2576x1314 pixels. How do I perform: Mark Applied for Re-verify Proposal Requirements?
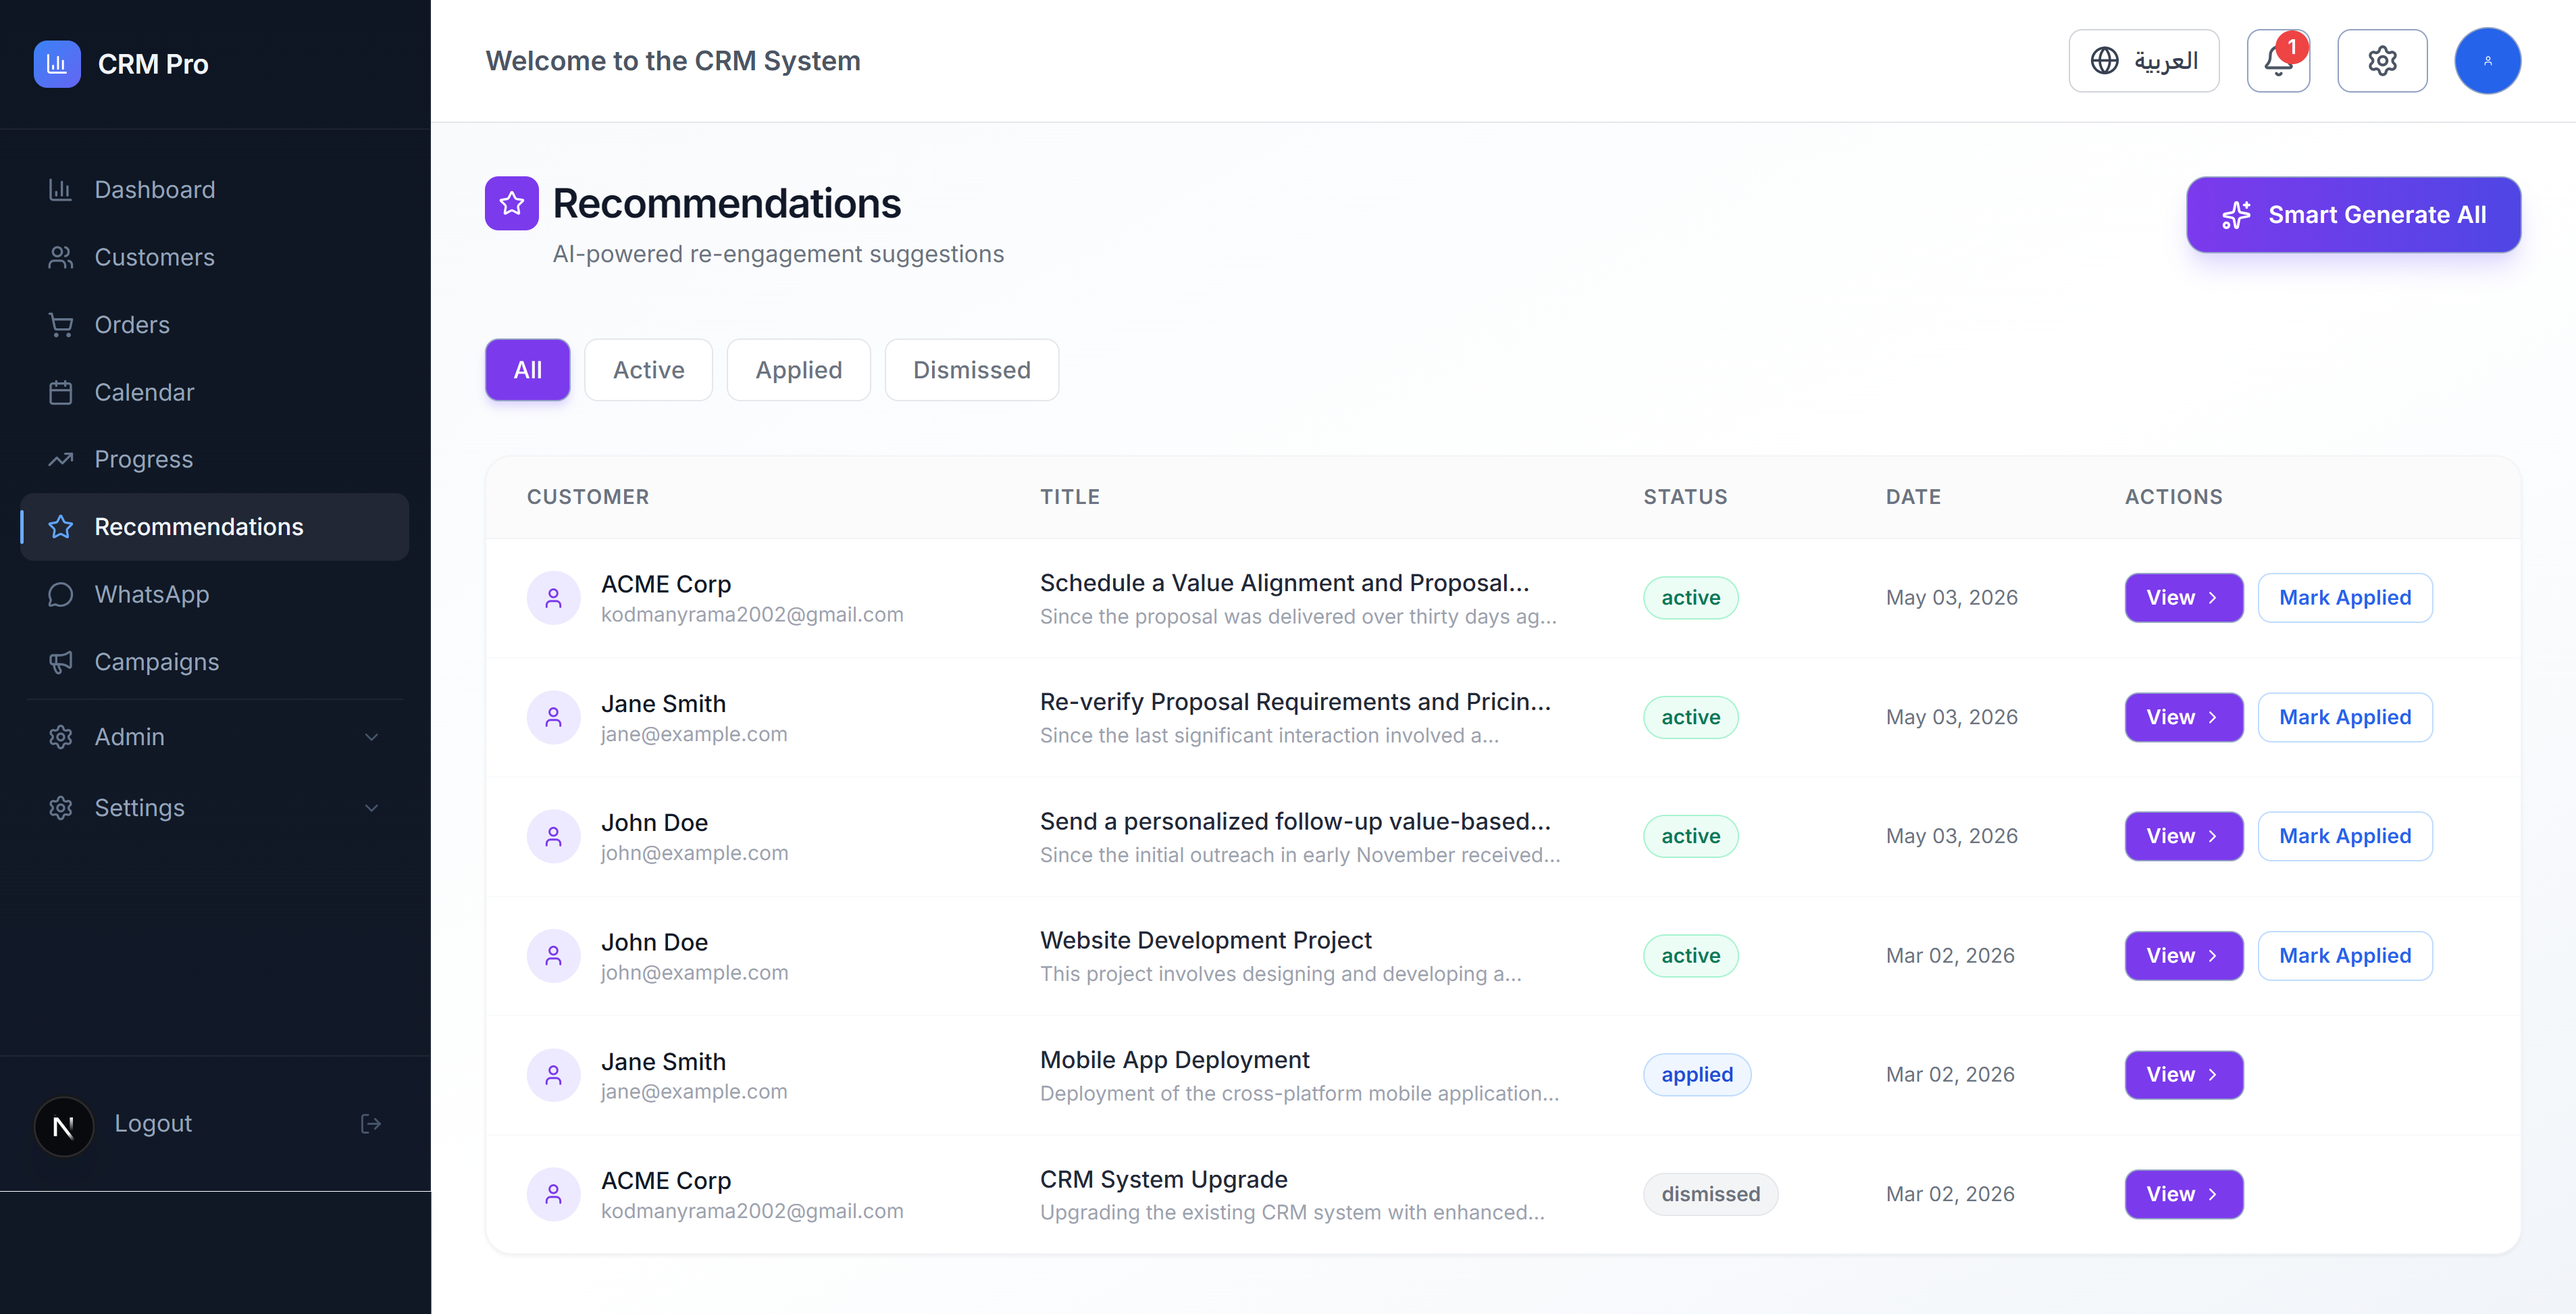[x=2345, y=717]
